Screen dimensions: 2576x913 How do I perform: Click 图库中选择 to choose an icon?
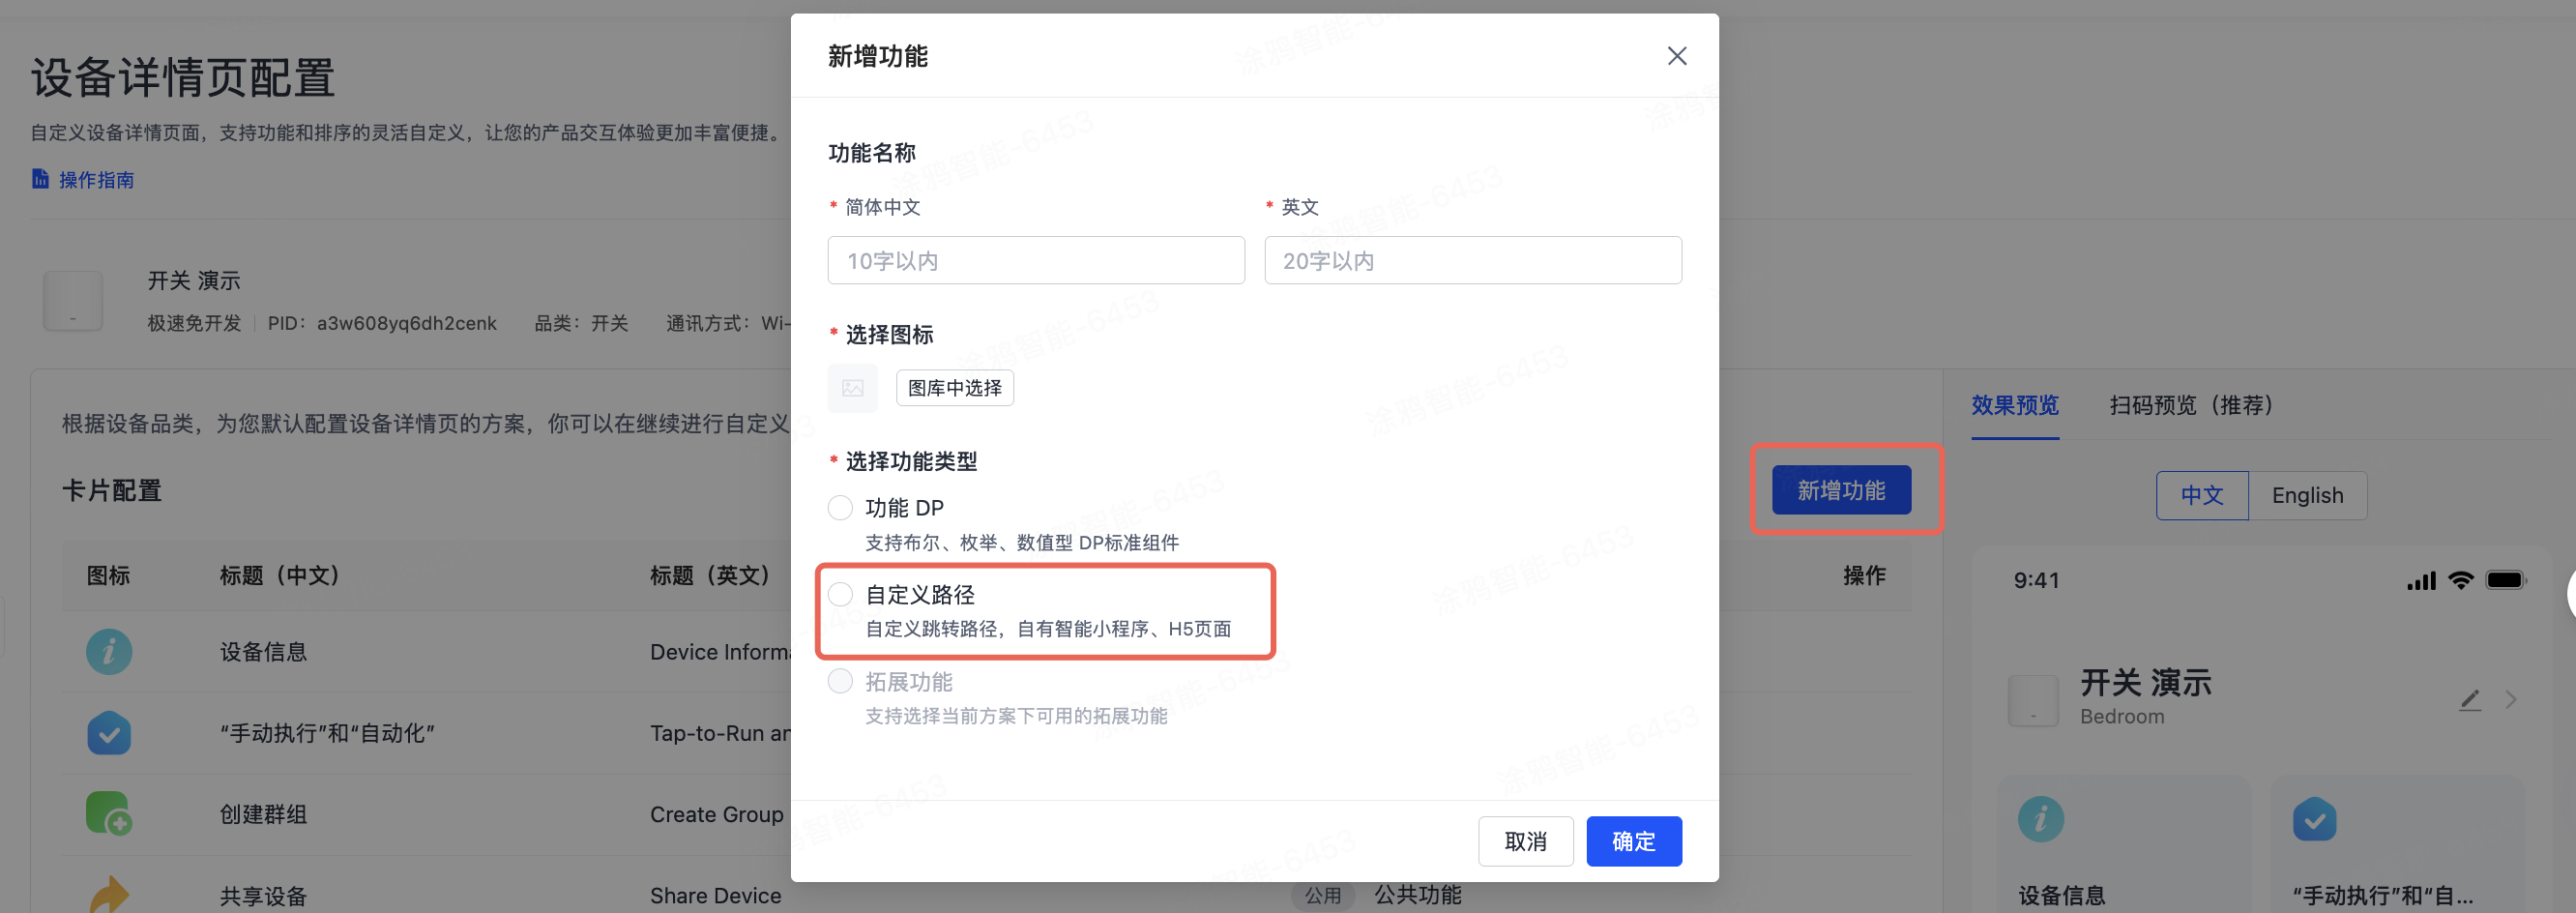coord(954,388)
